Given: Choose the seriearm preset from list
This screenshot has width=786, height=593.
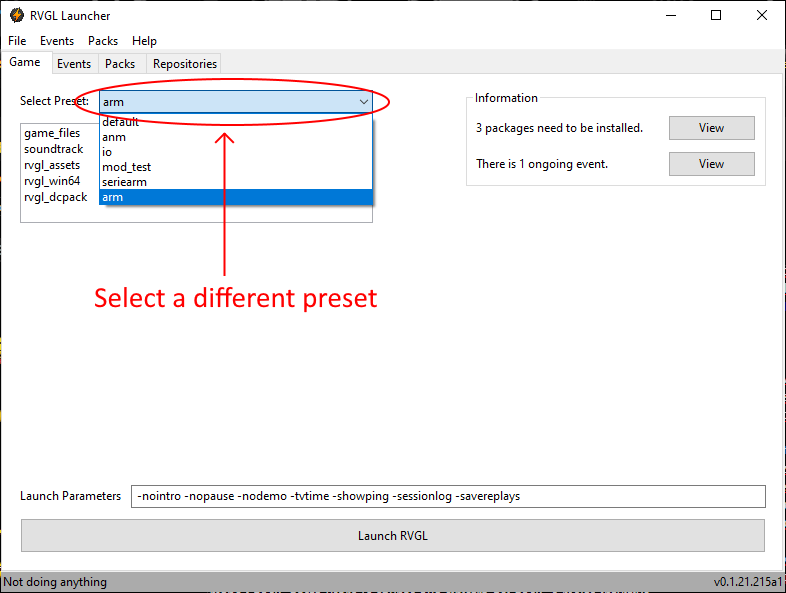Looking at the screenshot, I should point(236,182).
